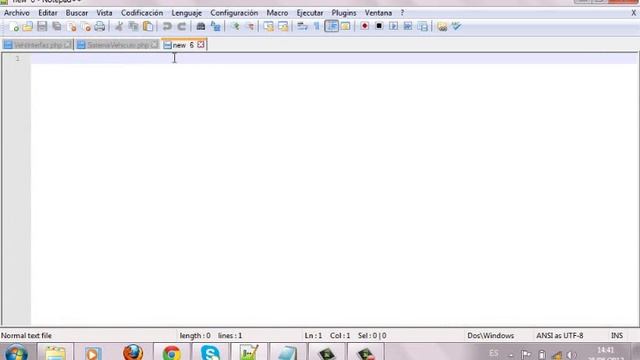Image resolution: width=640 pixels, height=360 pixels.
Task: Open Firefox from the taskbar
Action: pos(133,352)
